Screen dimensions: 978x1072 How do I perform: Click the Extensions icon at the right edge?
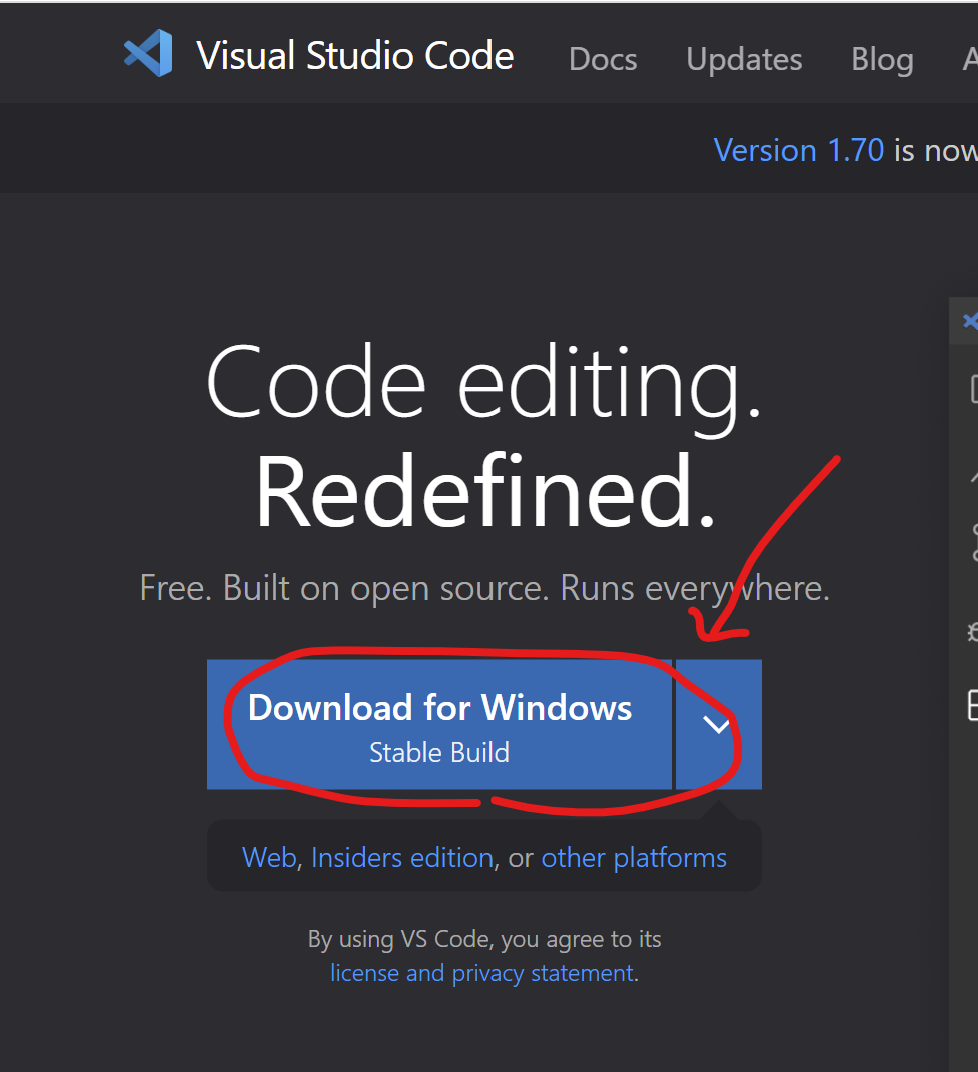coord(972,704)
